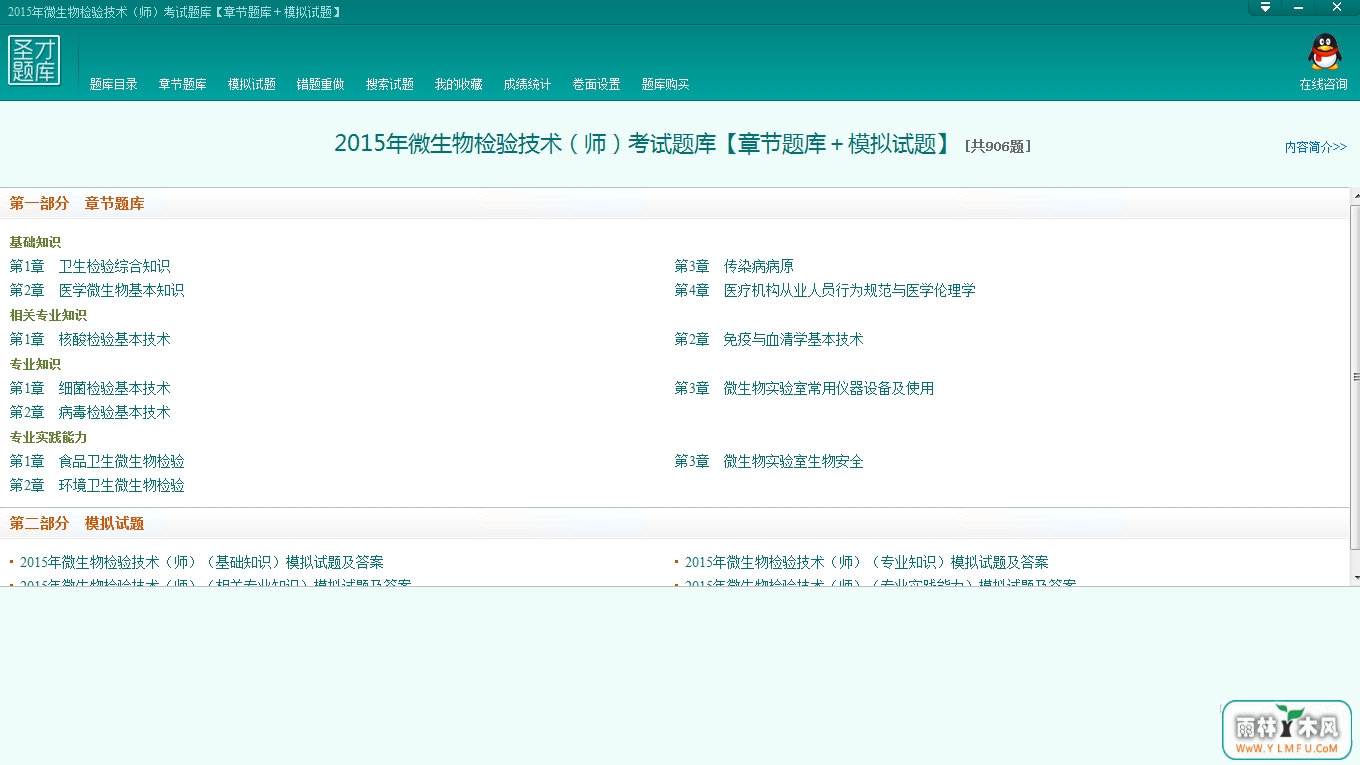Click the 题库购买 menu item

point(666,85)
